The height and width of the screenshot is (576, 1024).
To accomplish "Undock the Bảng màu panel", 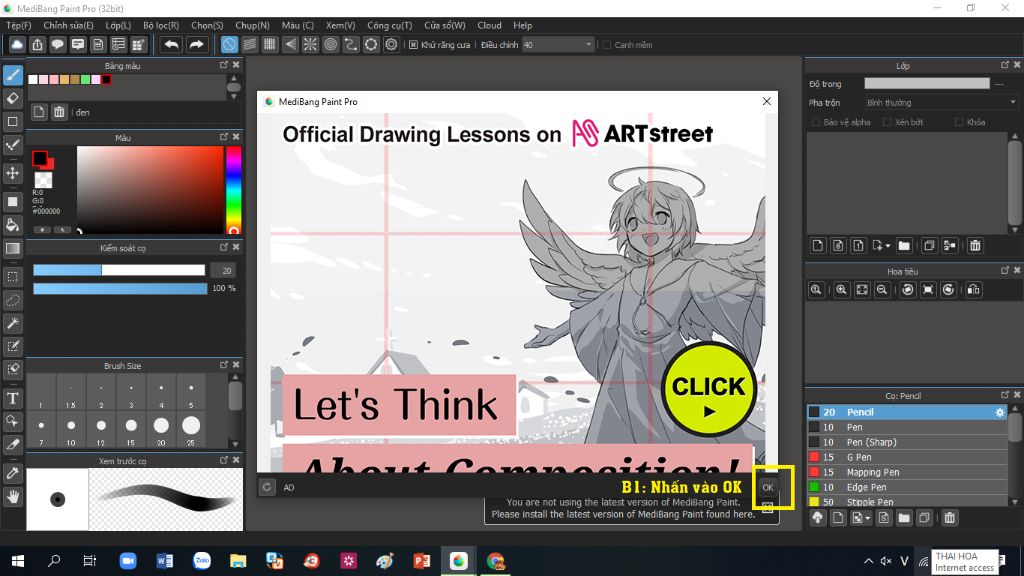I will (224, 65).
